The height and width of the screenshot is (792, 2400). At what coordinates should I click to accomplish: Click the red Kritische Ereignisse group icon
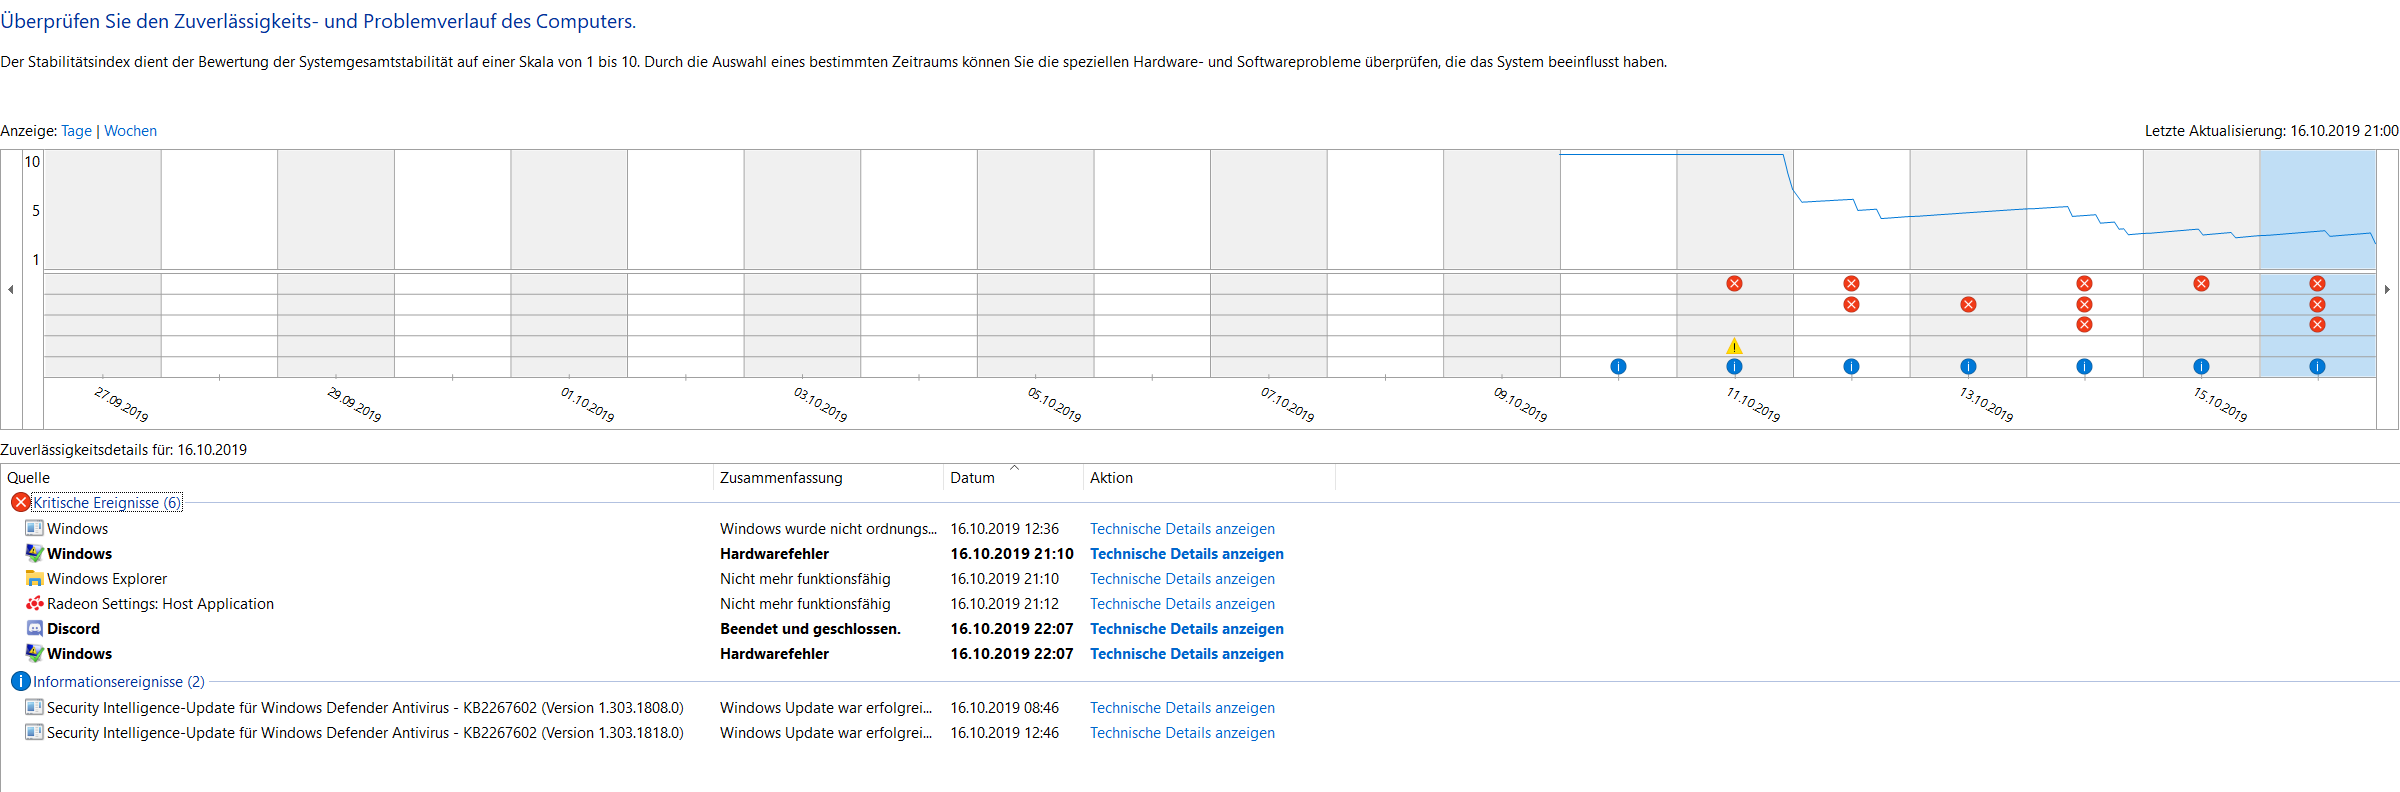[x=20, y=502]
